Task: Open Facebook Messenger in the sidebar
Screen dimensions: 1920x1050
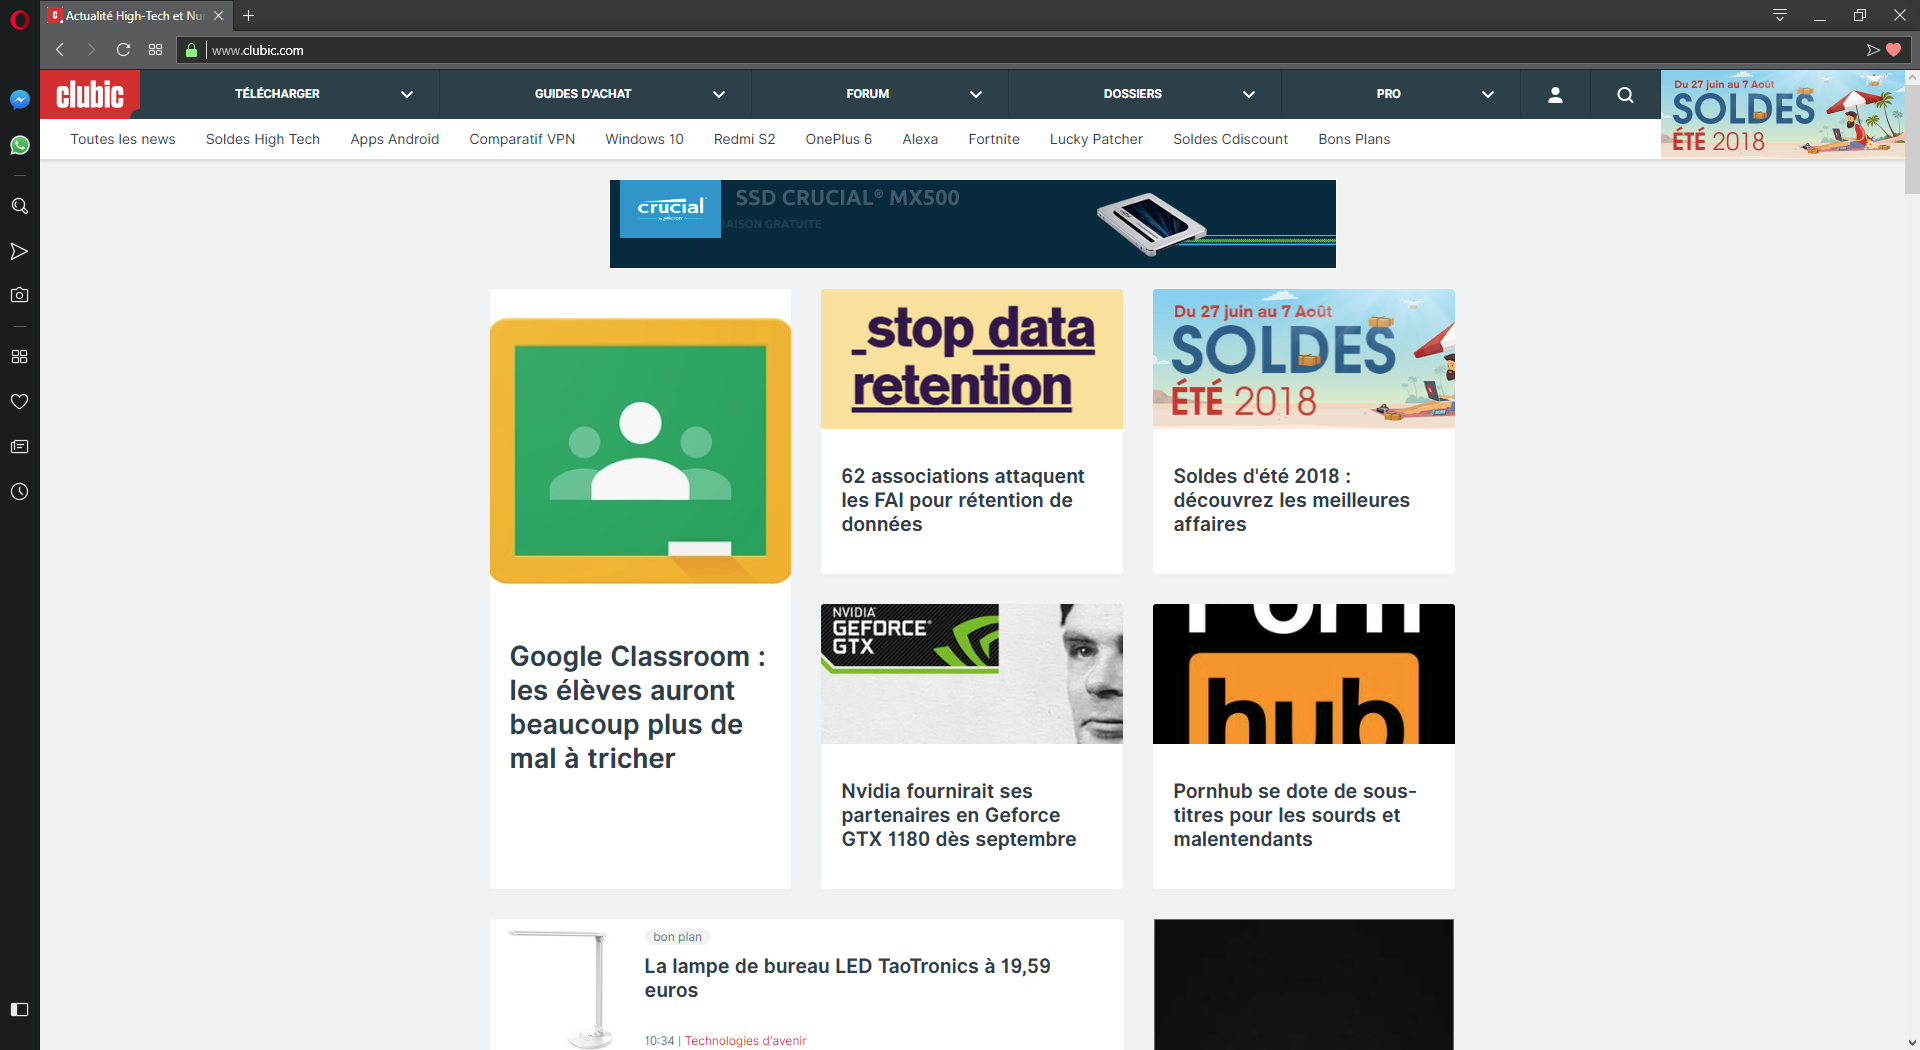Action: (19, 99)
